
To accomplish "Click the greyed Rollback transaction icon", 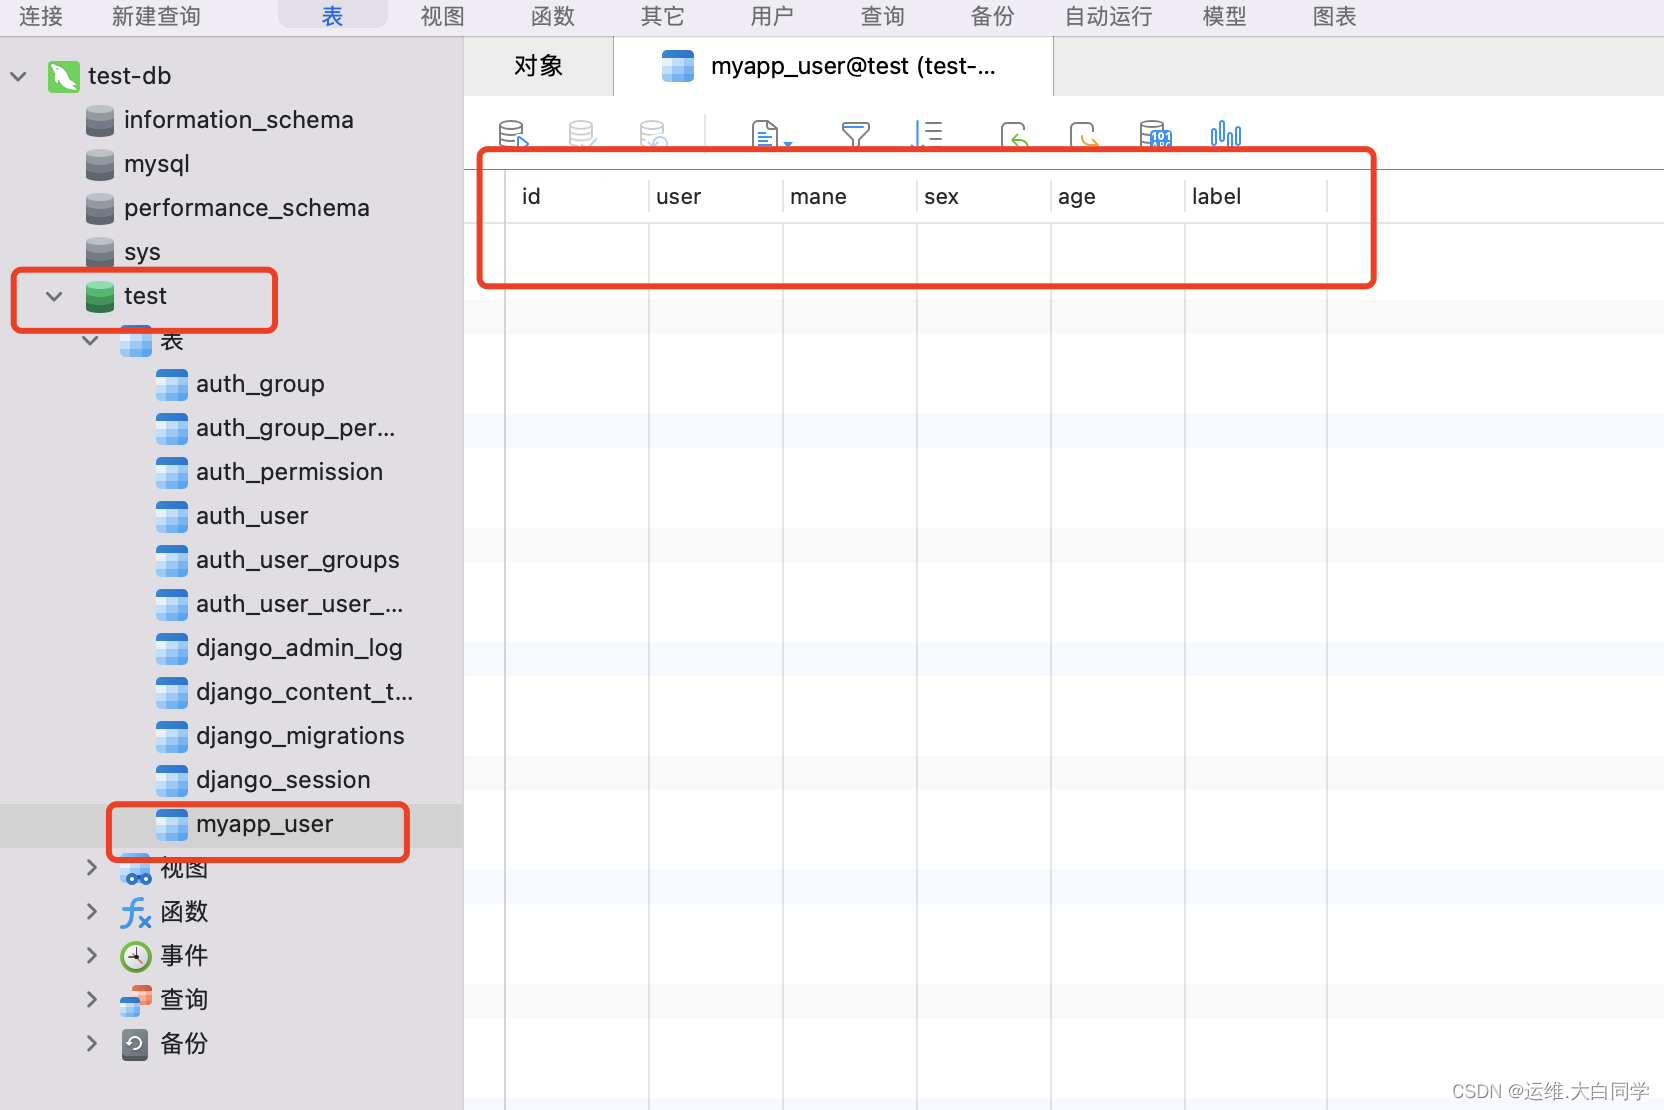I will (x=653, y=134).
